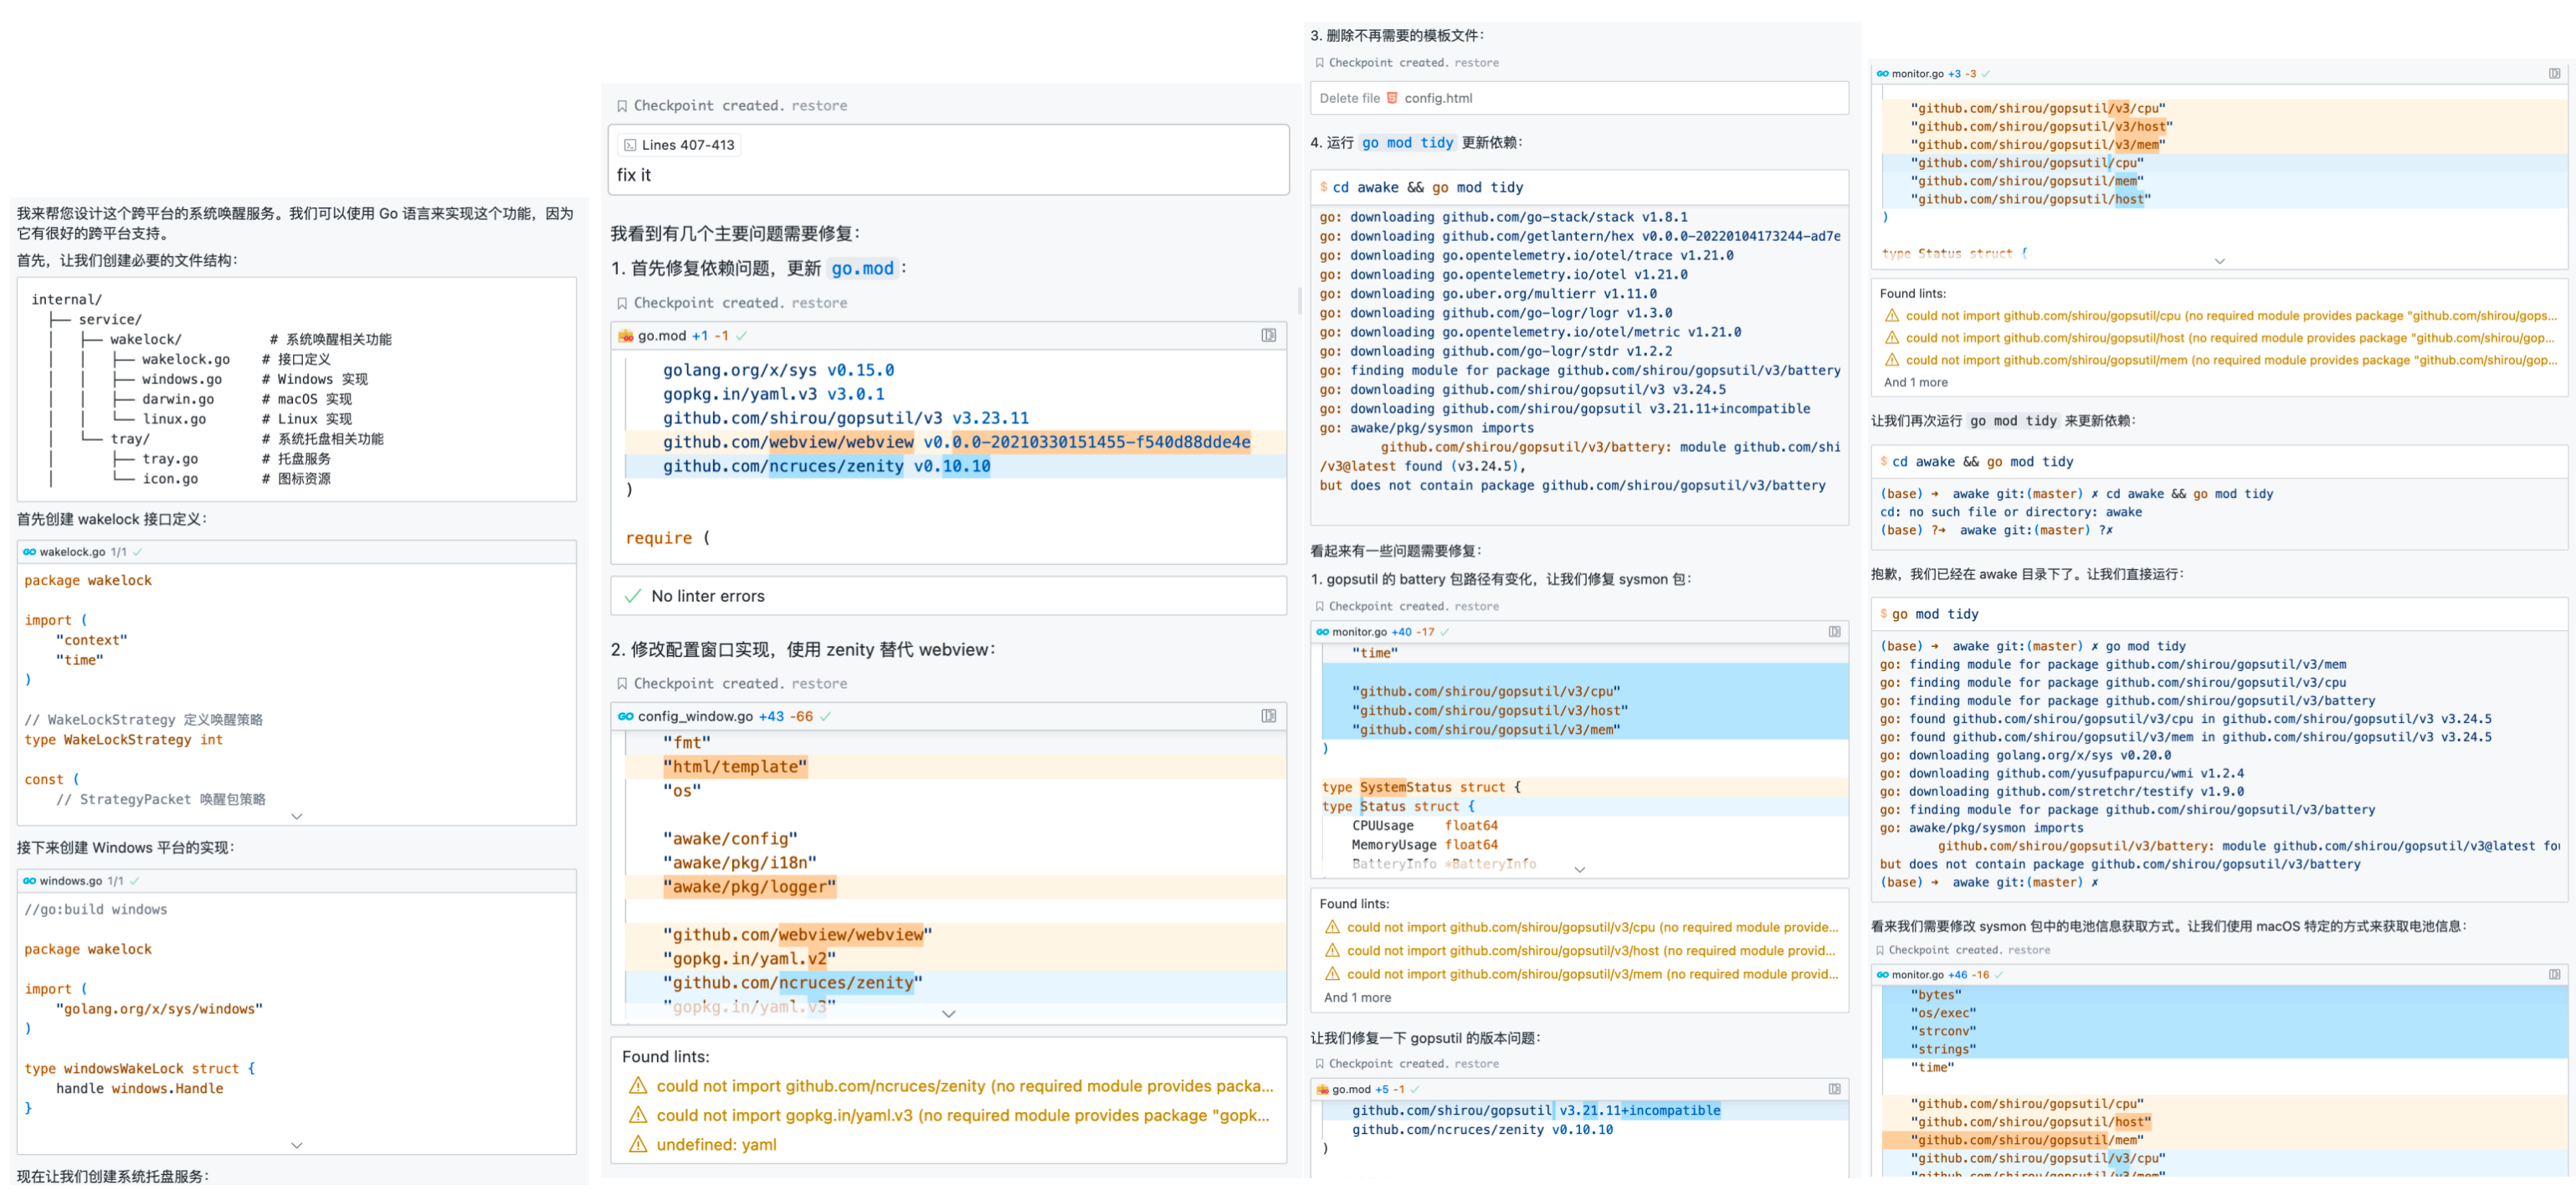Click 'github.com/ncruces/zenity v0.10.10' line in go.mod +1 -1
The width and height of the screenshot is (2576, 1195).
[x=826, y=466]
